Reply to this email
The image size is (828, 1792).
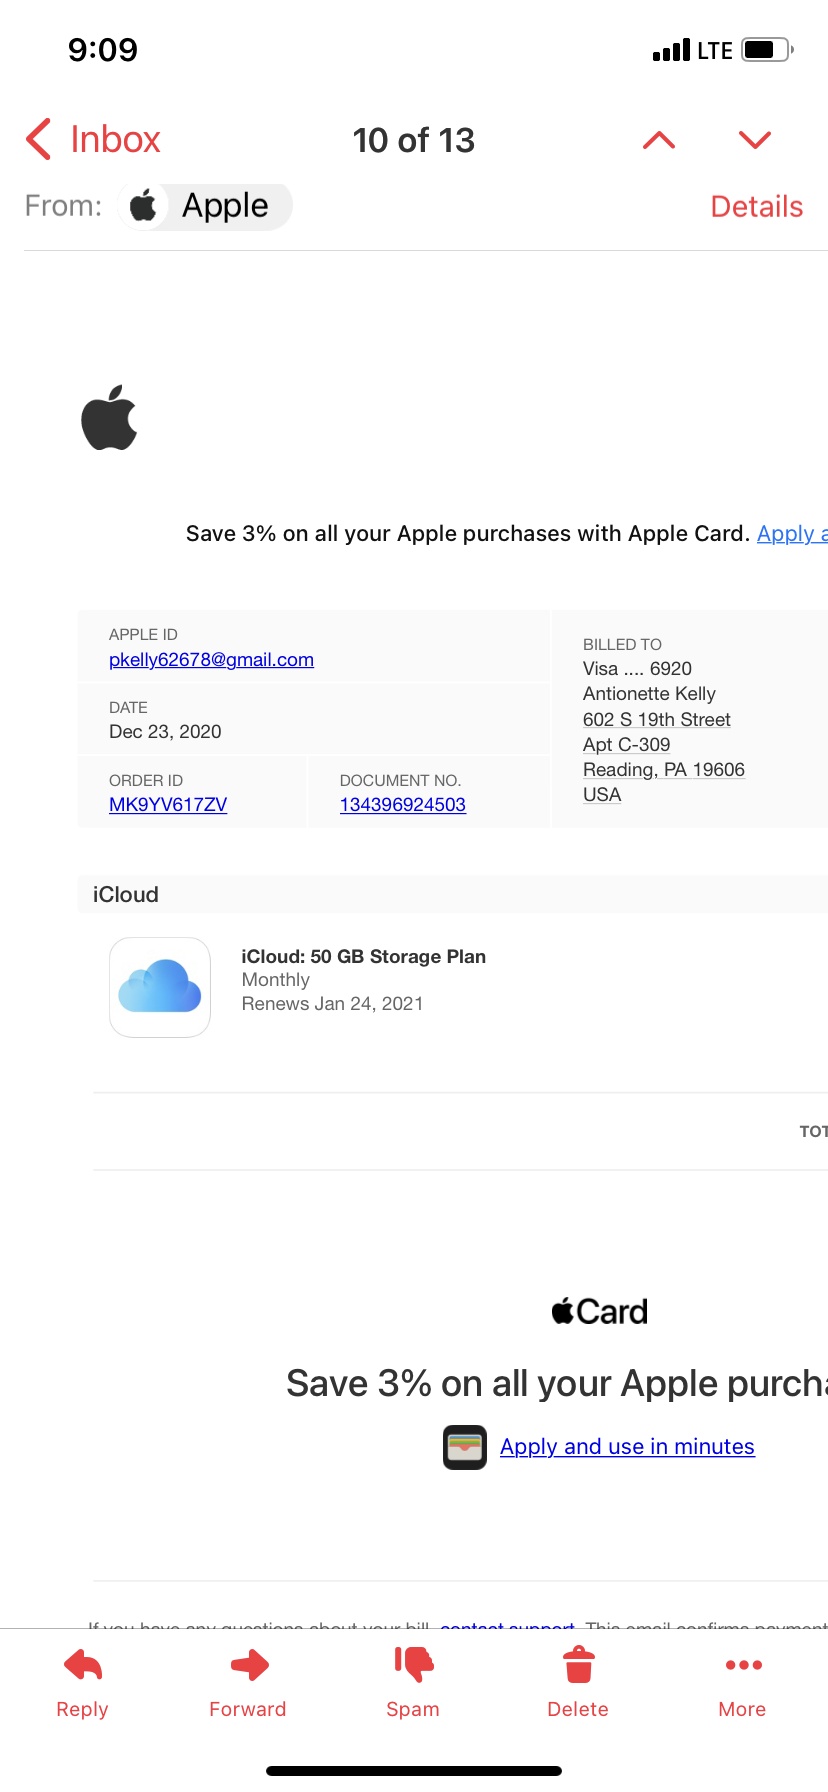pyautogui.click(x=83, y=1684)
